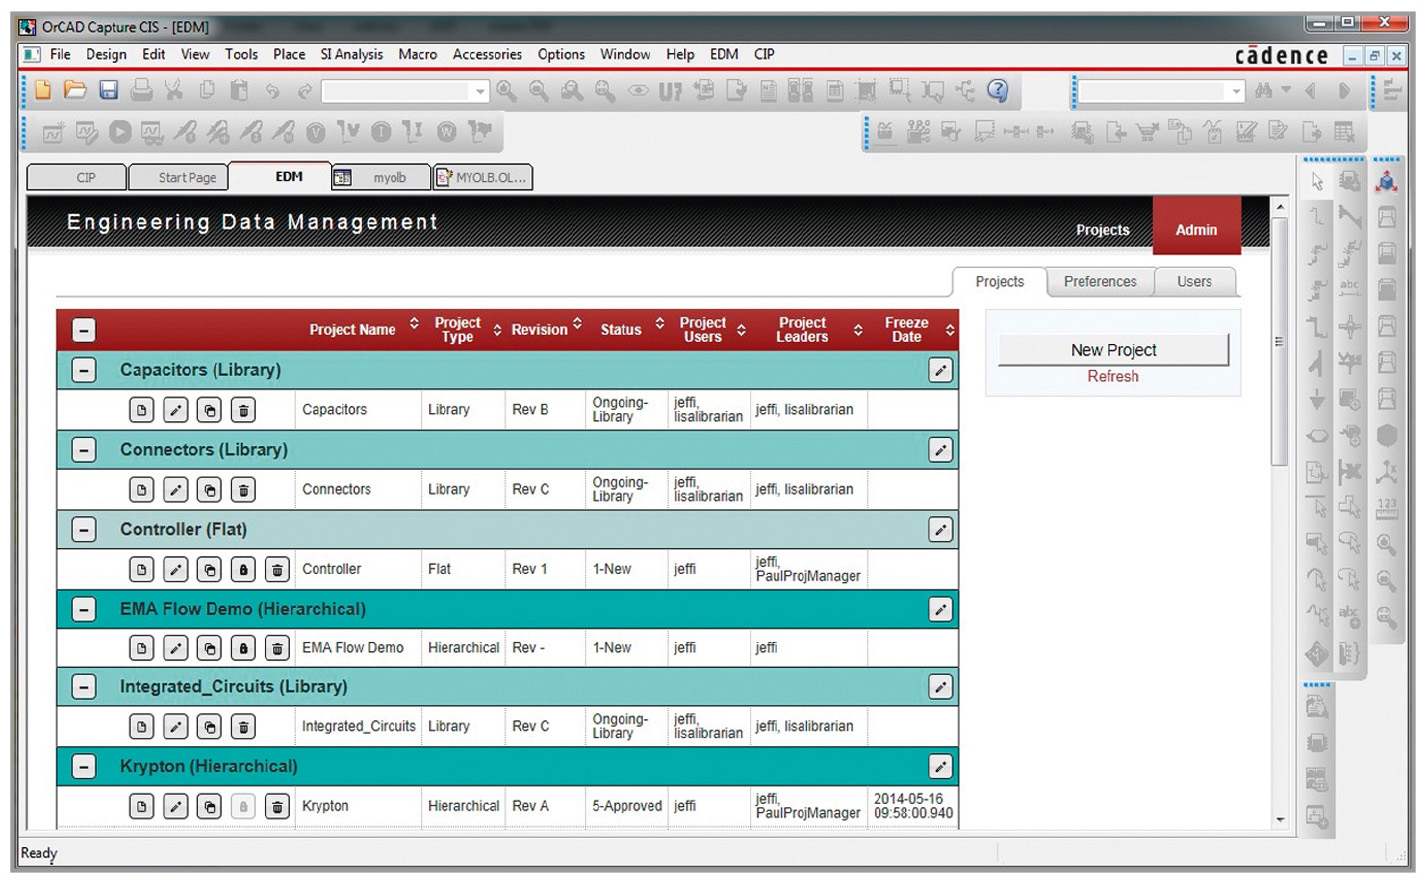Delete the Capacitors project with trash icon
This screenshot has width=1421, height=879.
(243, 410)
